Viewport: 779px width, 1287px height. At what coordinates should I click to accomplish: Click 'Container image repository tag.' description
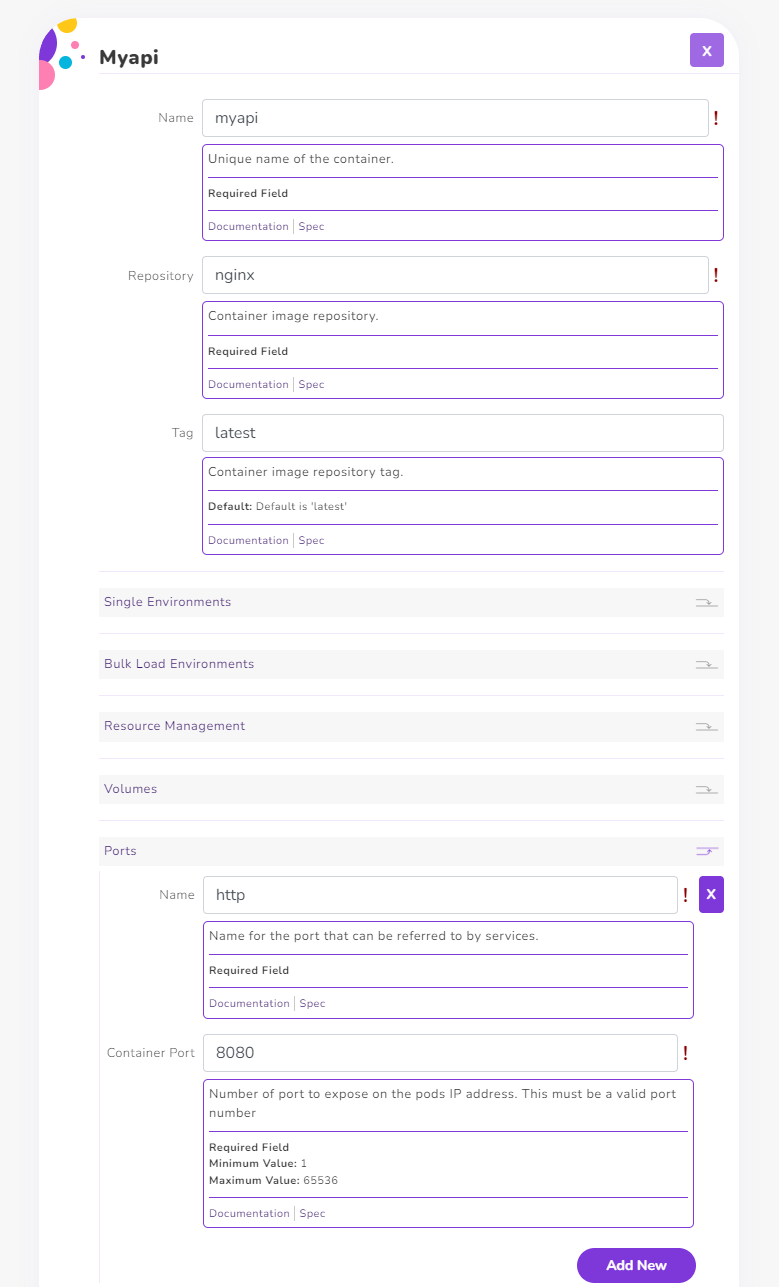[x=305, y=472]
